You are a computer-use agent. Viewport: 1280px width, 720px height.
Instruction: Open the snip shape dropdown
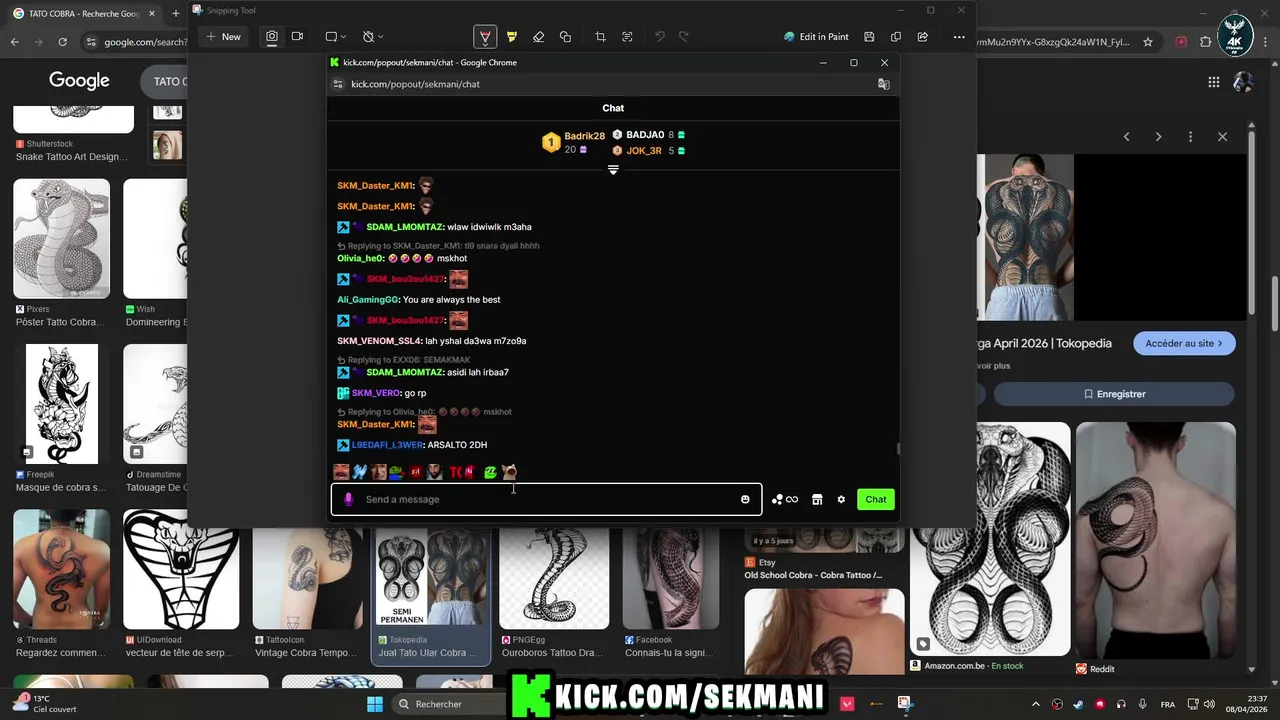coord(336,37)
